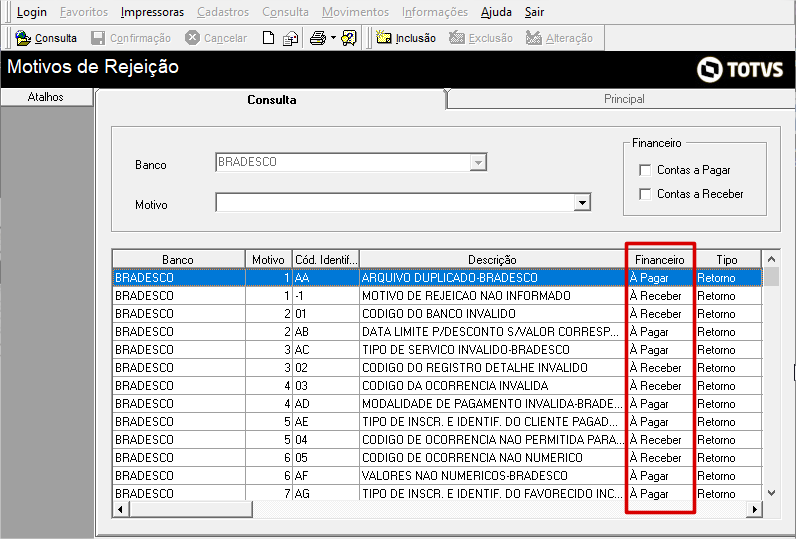Viewport: 796px width, 539px height.
Task: Click the Consulta toolbar icon
Action: (23, 38)
